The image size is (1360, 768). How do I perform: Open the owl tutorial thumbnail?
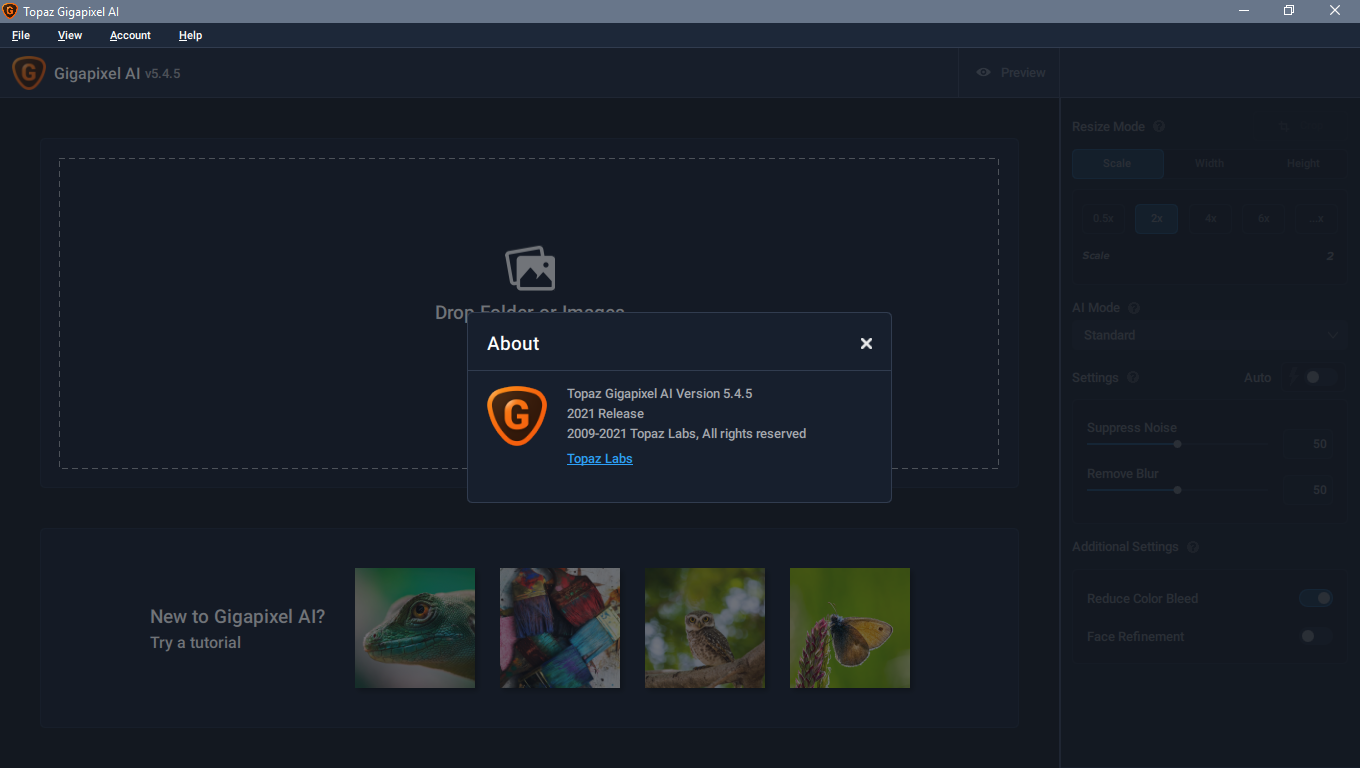pyautogui.click(x=704, y=628)
